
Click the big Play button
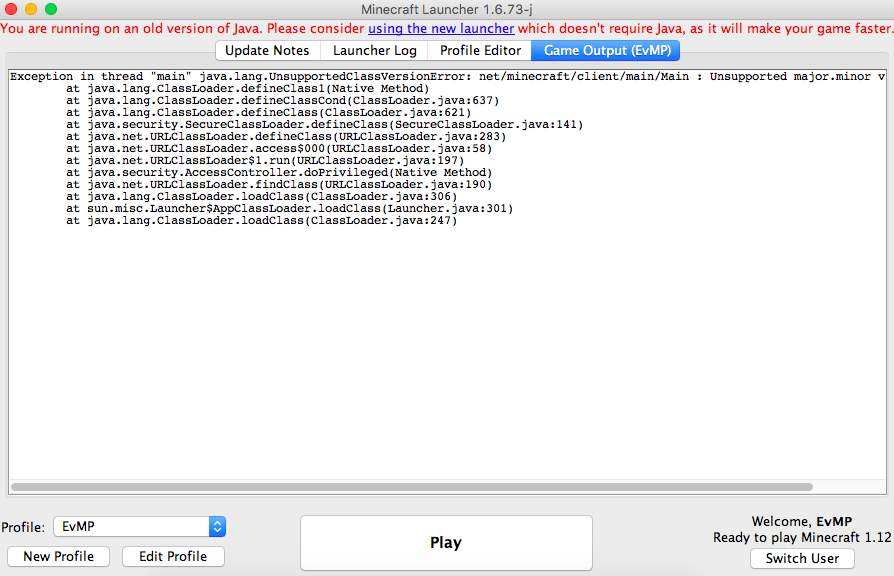(446, 543)
